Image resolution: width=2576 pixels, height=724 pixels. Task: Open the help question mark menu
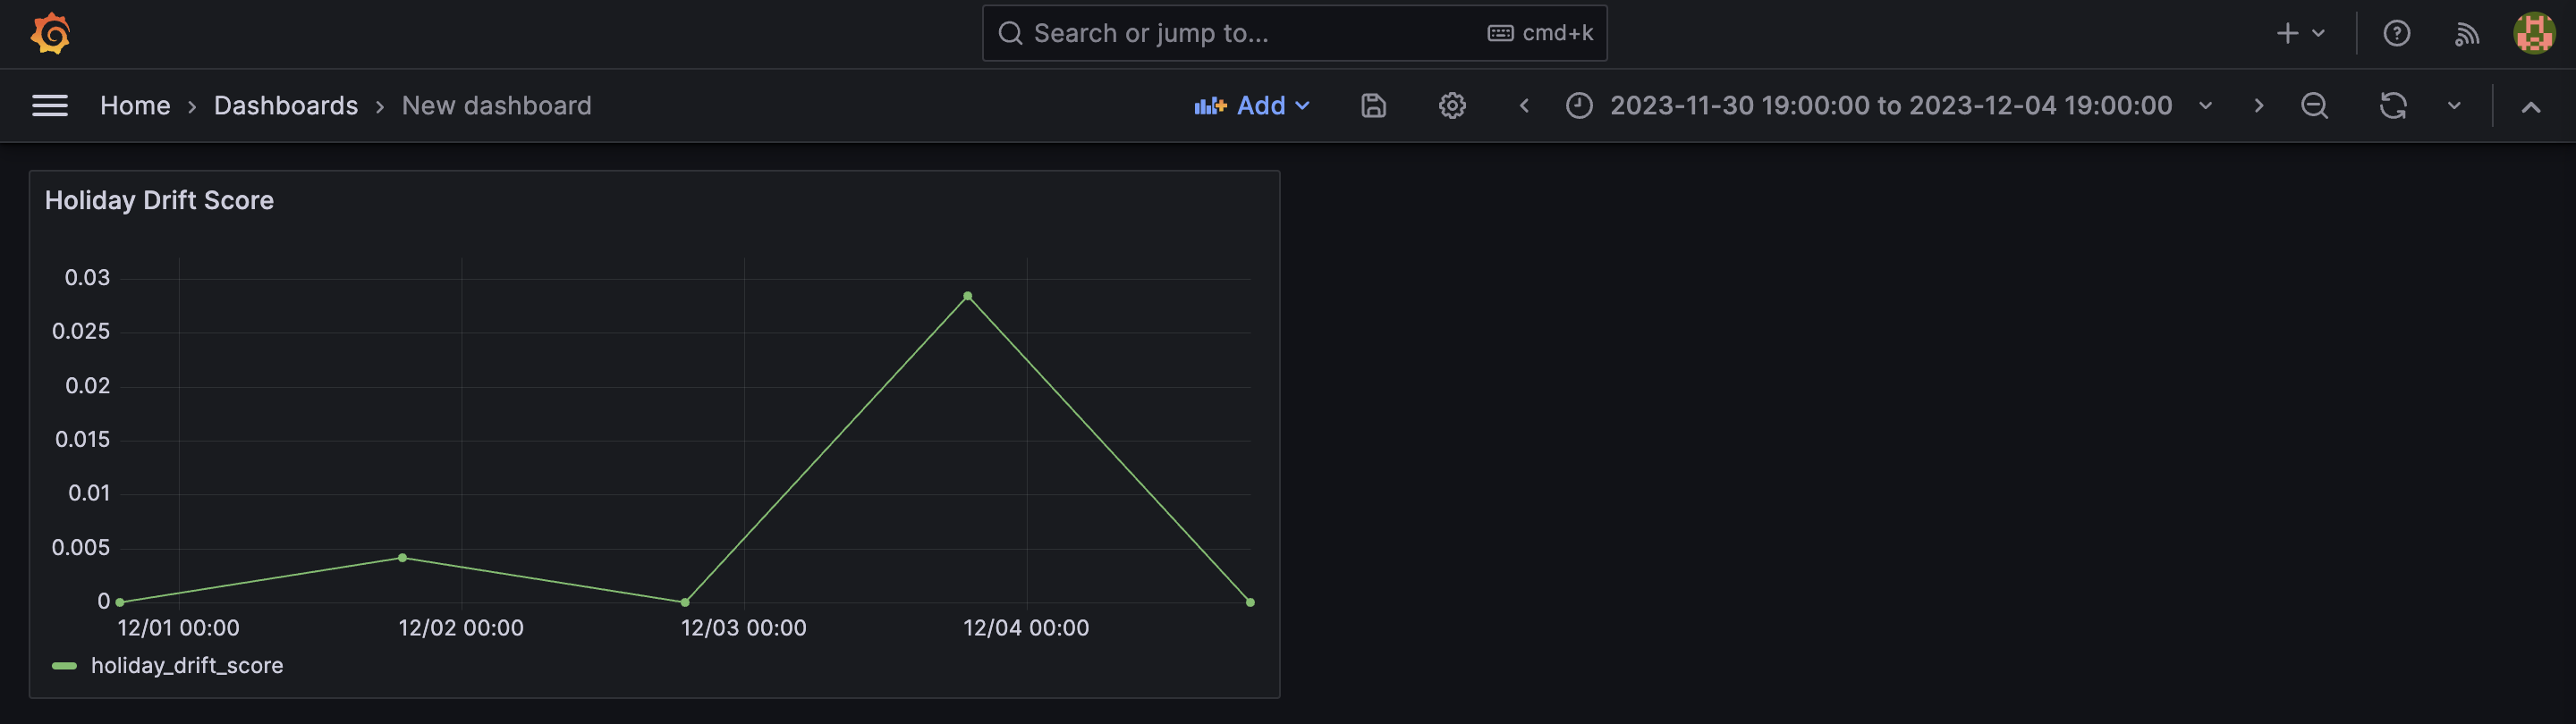tap(2396, 34)
